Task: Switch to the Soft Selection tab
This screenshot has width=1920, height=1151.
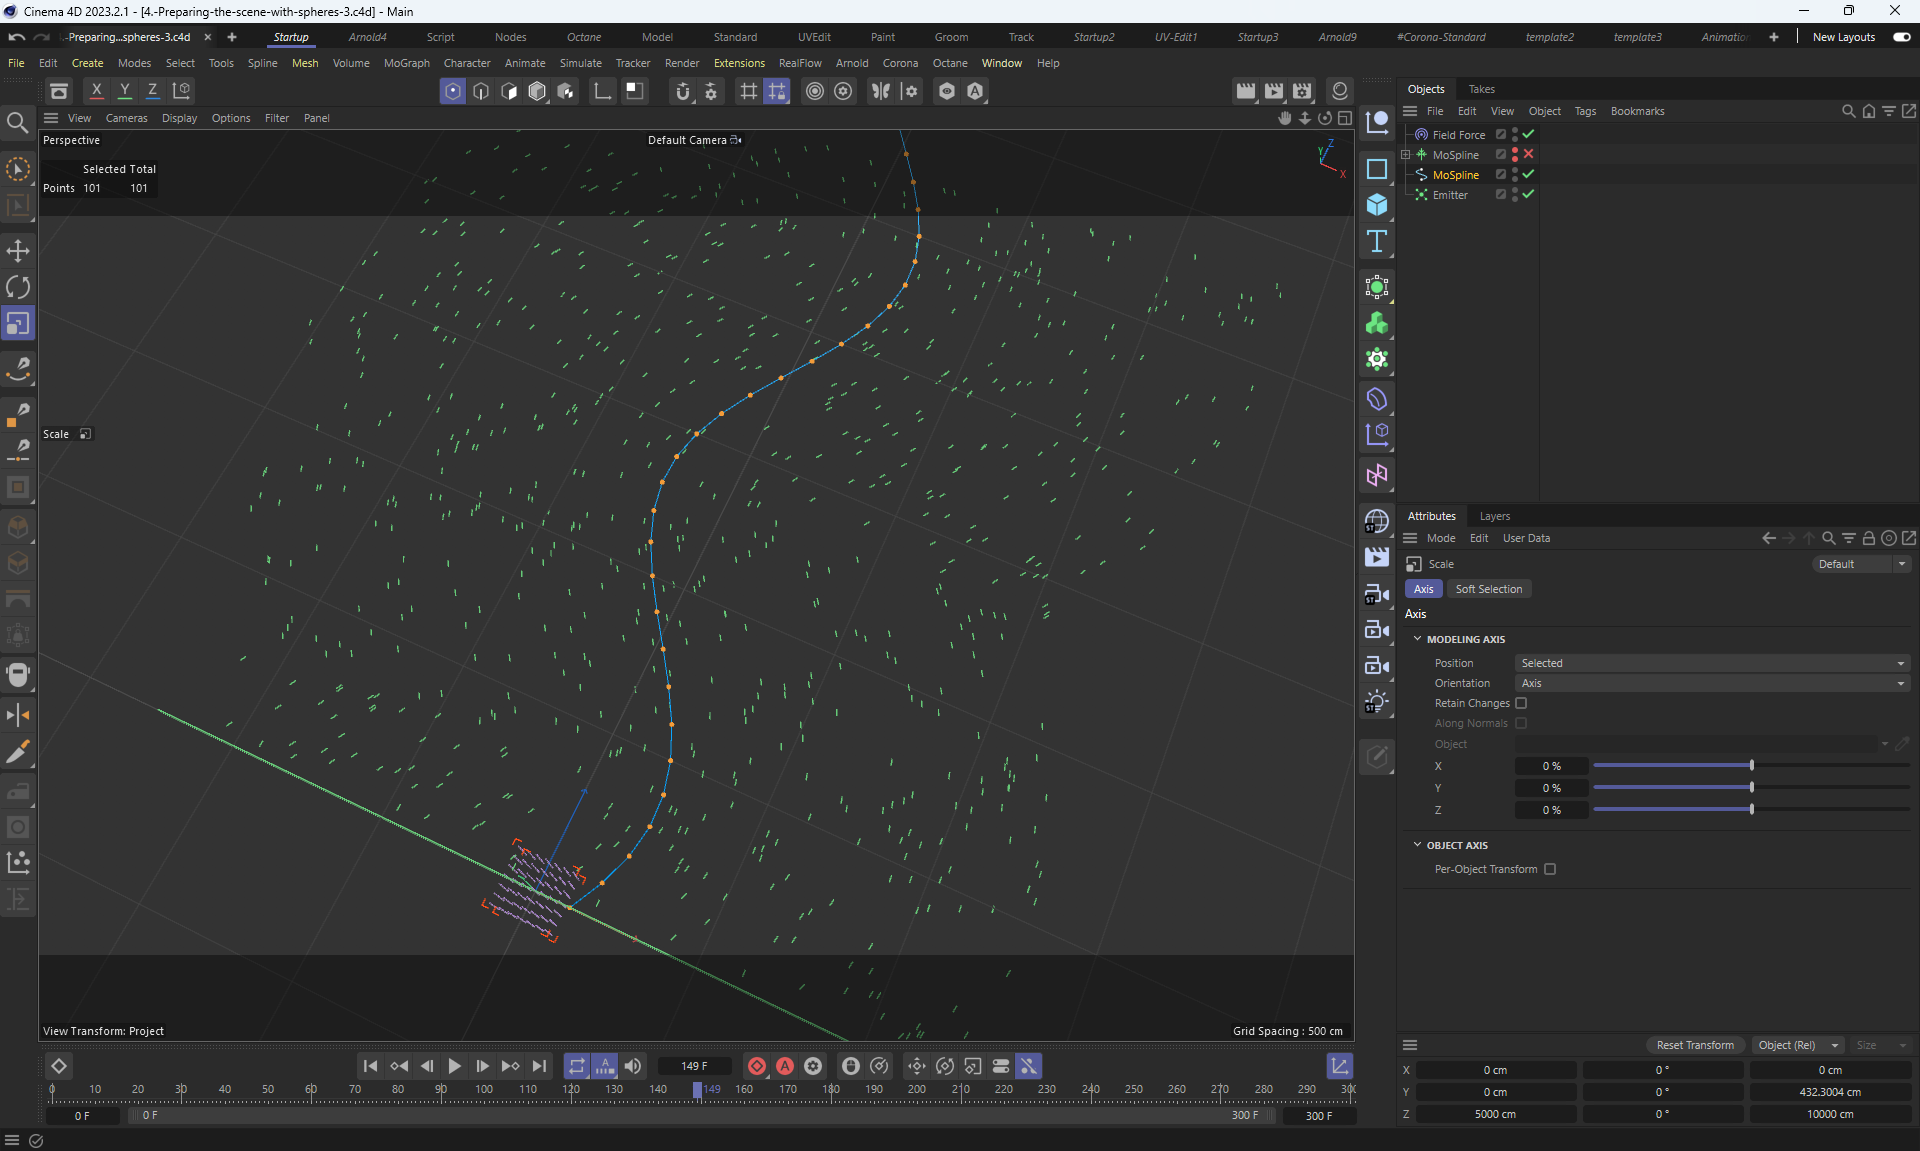Action: 1488,589
